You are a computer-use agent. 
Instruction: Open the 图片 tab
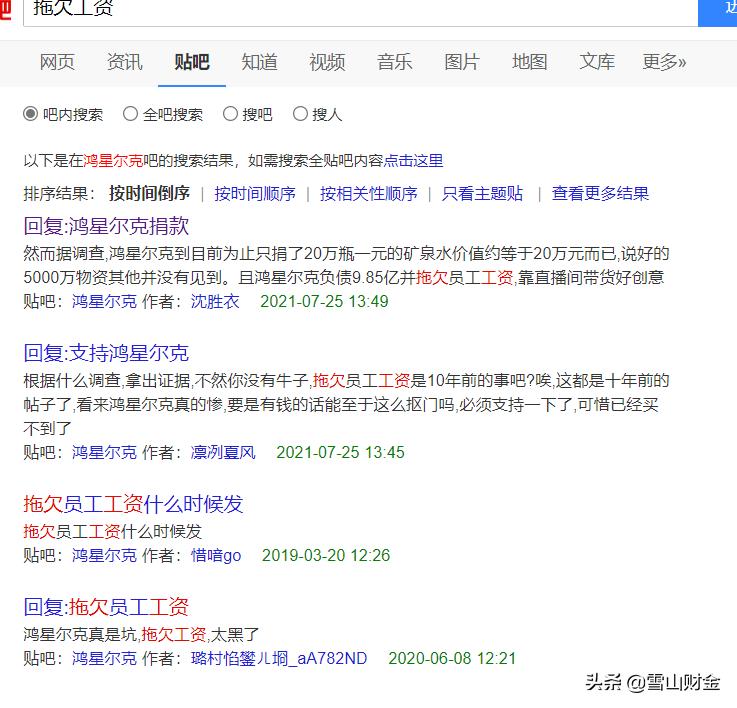(x=462, y=62)
